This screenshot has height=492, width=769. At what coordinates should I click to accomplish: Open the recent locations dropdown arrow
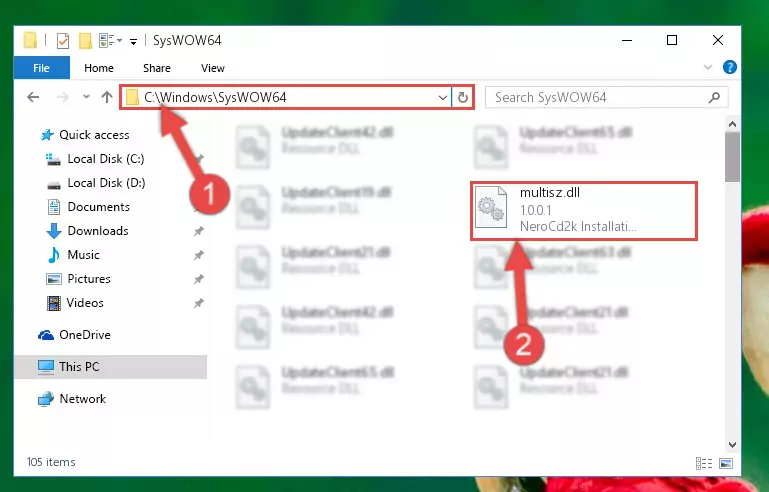click(x=86, y=97)
